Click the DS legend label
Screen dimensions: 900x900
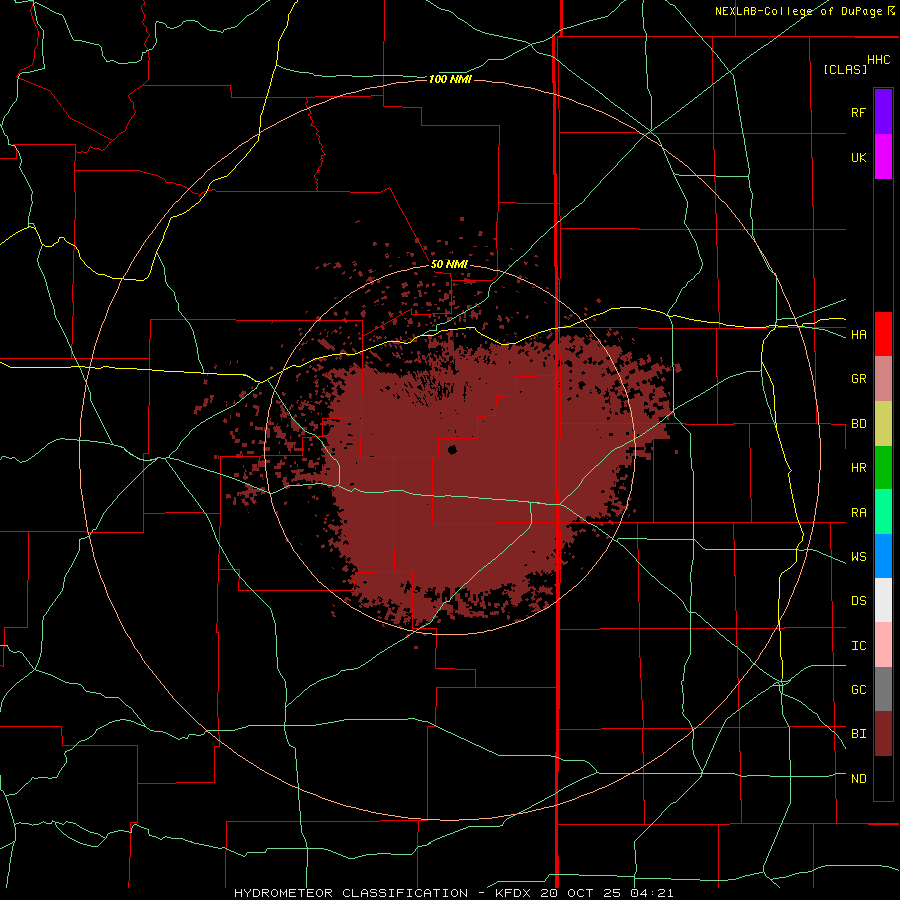point(858,601)
